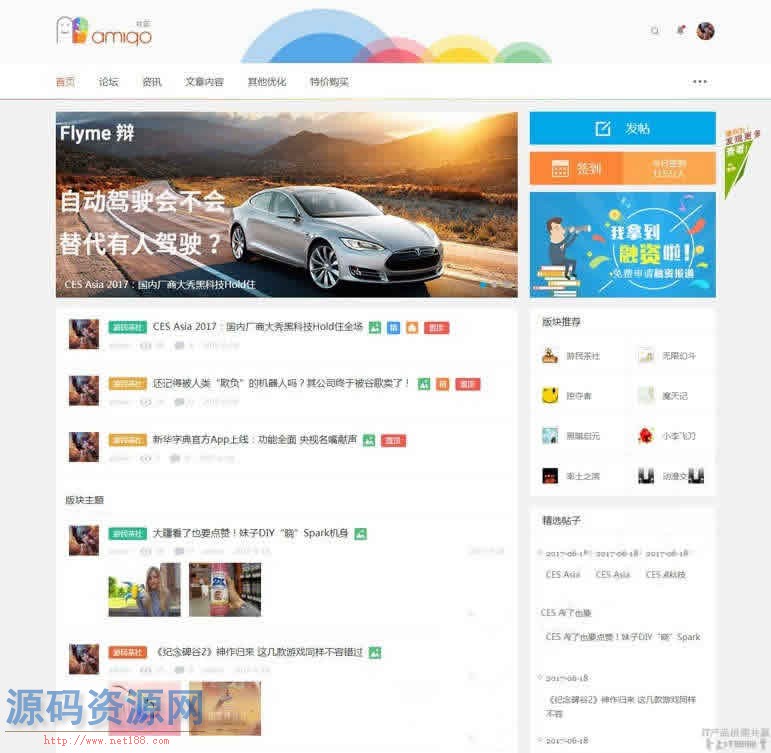Go to the 首页 nav tab
Viewport: 771px width, 753px height.
65,82
